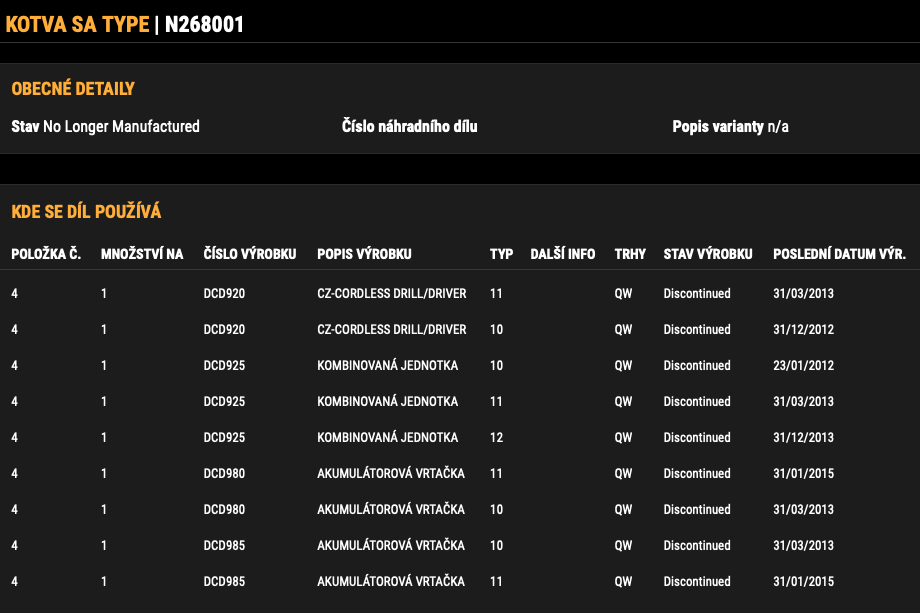The height and width of the screenshot is (613, 920).
Task: Click KOMBINOVANÁ JEDNOTKA description dated 23/01/2012
Action: coord(388,365)
